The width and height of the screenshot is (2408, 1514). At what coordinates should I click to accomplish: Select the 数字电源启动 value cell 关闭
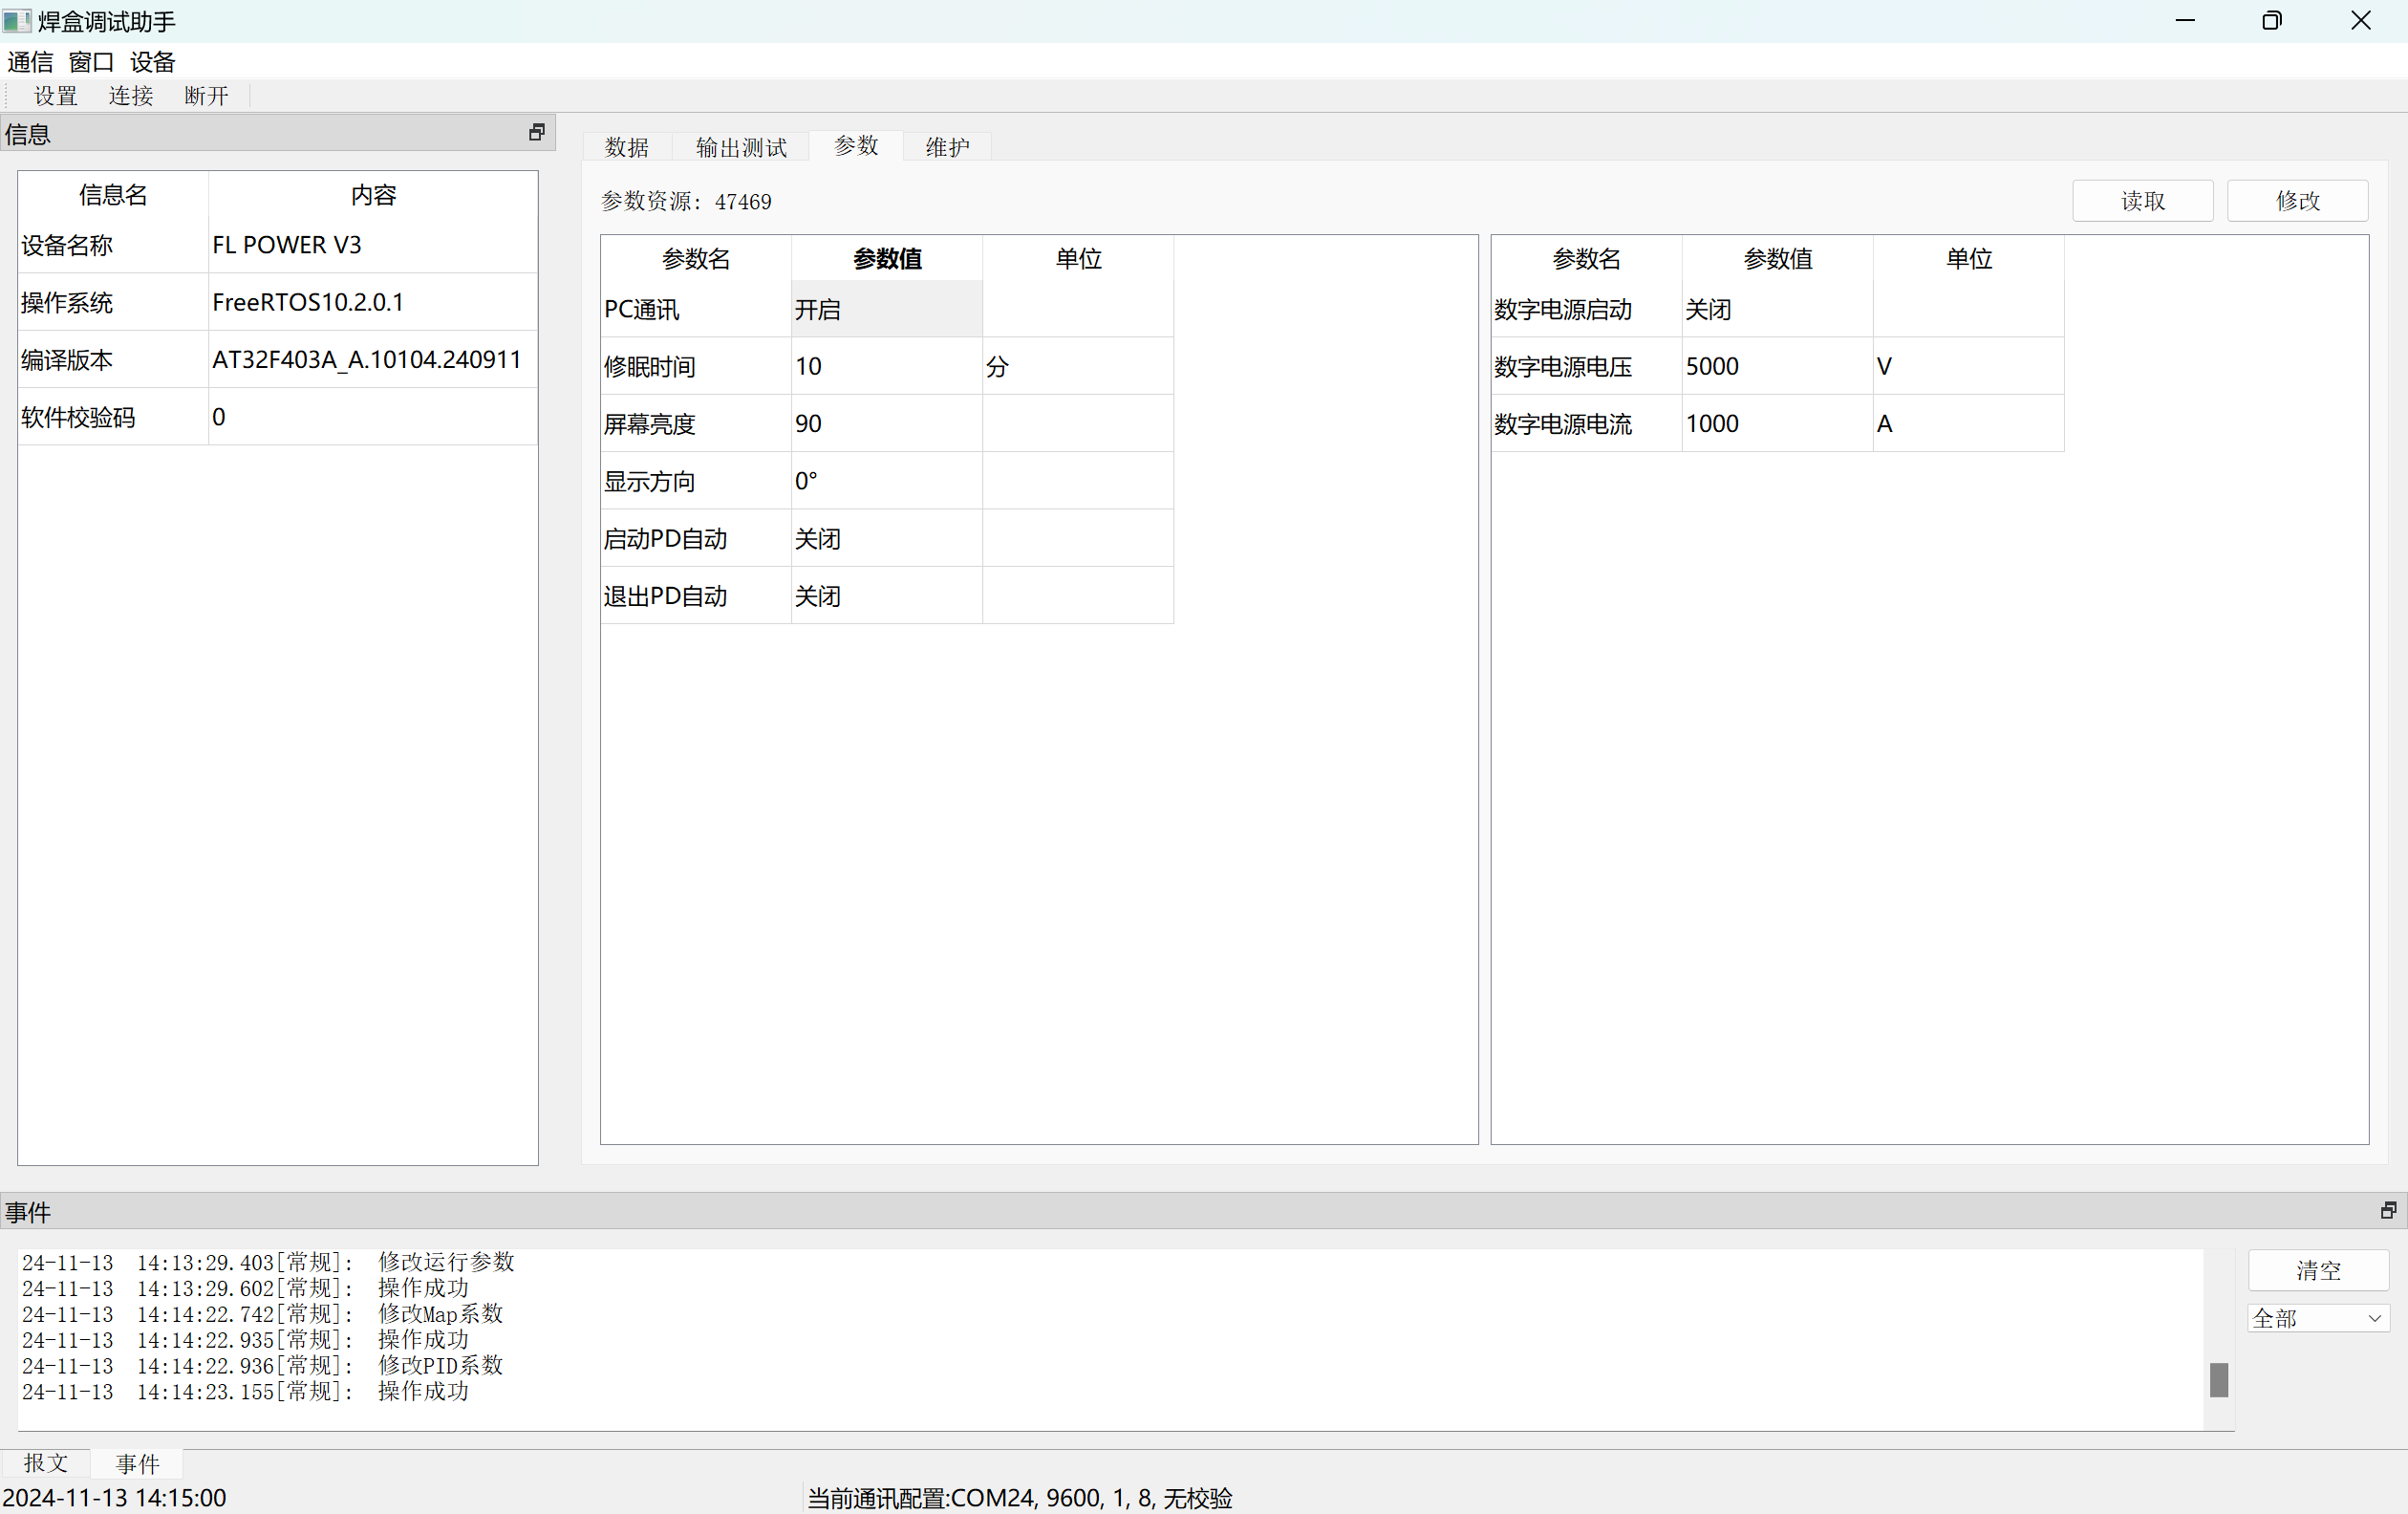coord(1778,309)
